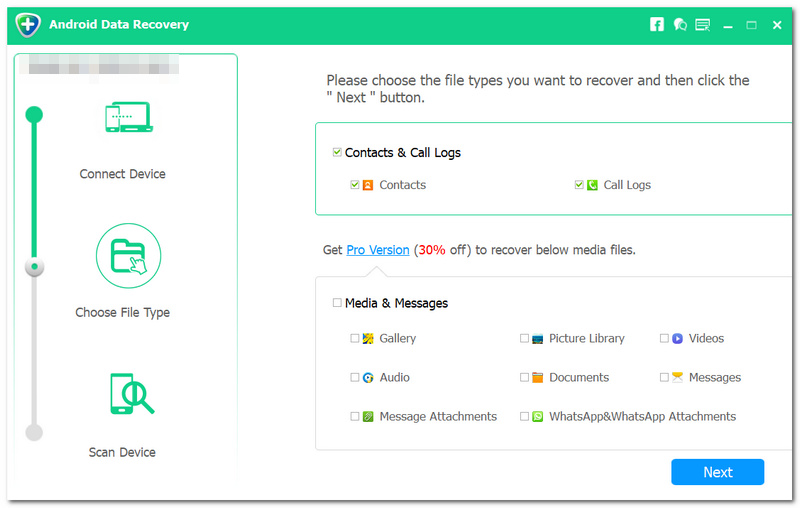Click the Message Attachments label text
This screenshot has height=508, width=800.
(438, 417)
